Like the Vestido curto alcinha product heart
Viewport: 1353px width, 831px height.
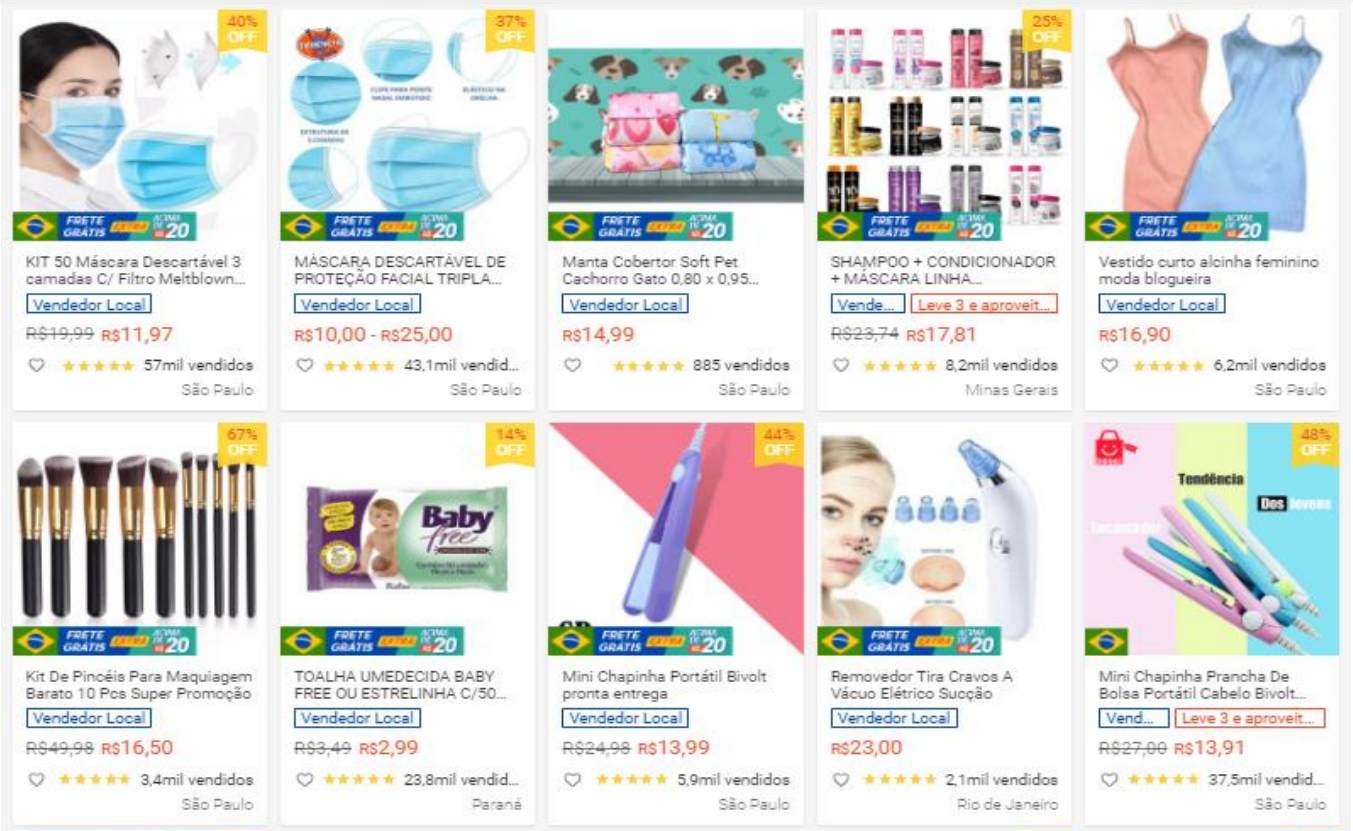click(x=1109, y=365)
